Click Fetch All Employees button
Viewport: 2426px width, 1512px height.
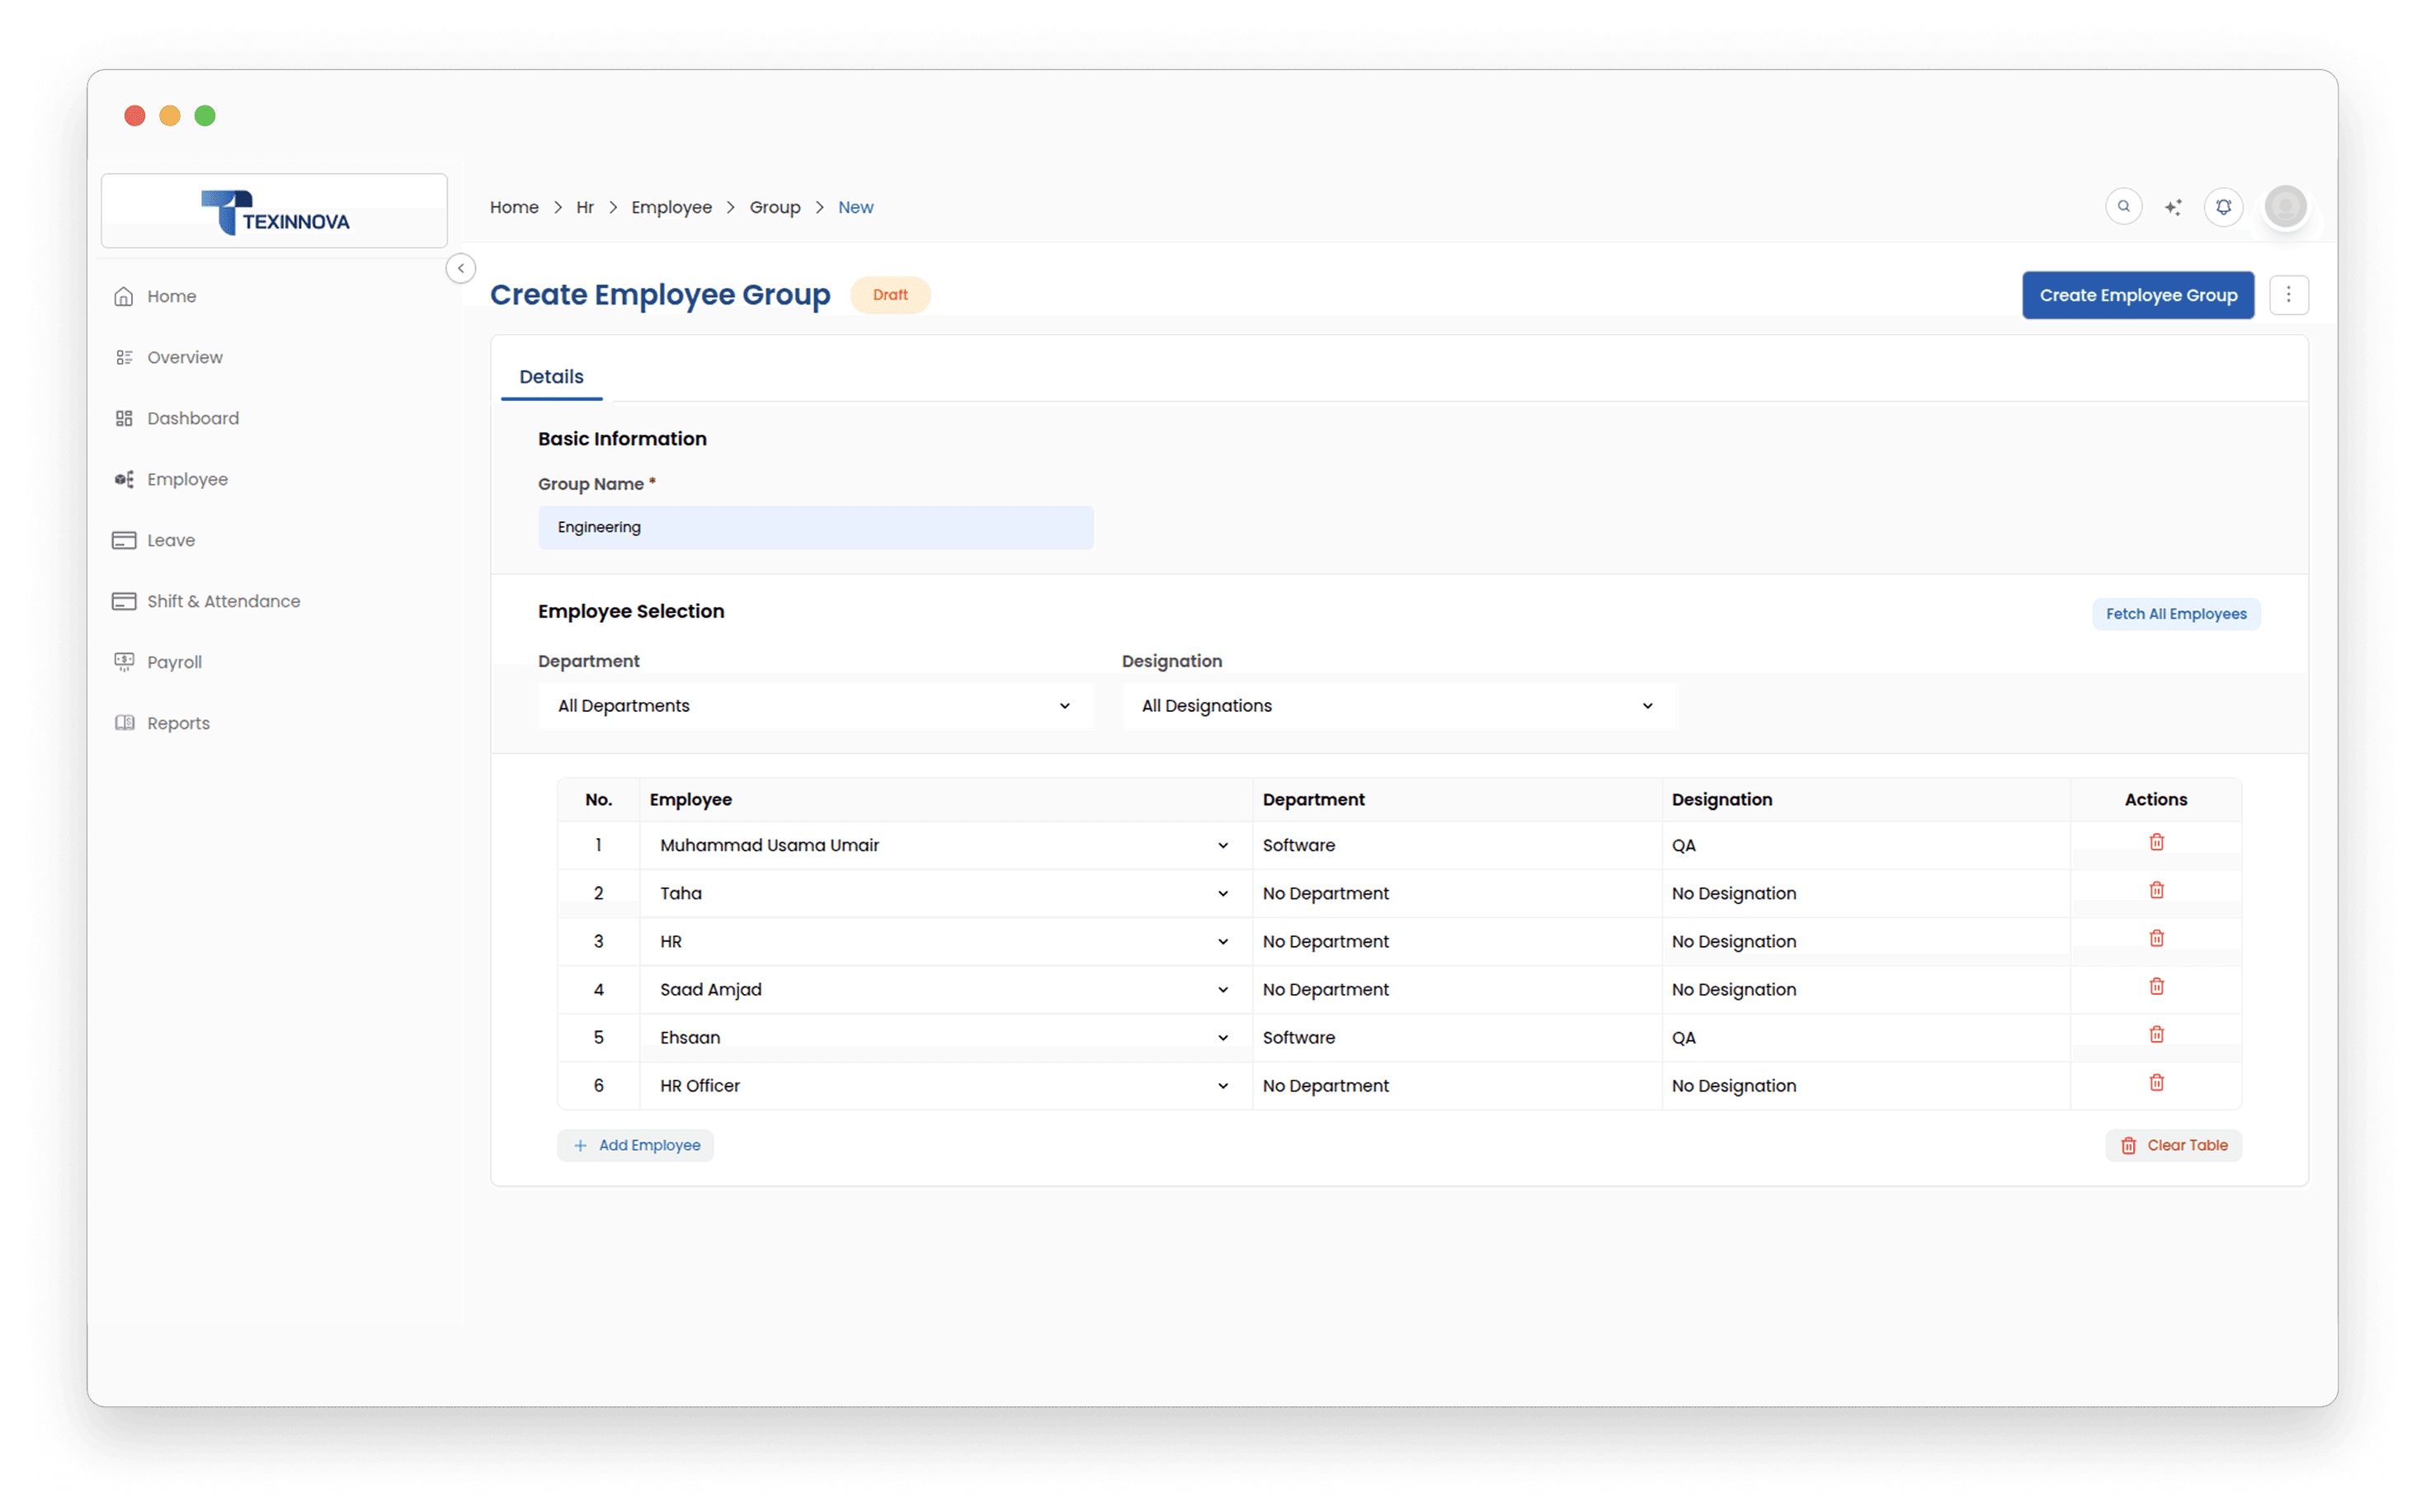pos(2175,614)
